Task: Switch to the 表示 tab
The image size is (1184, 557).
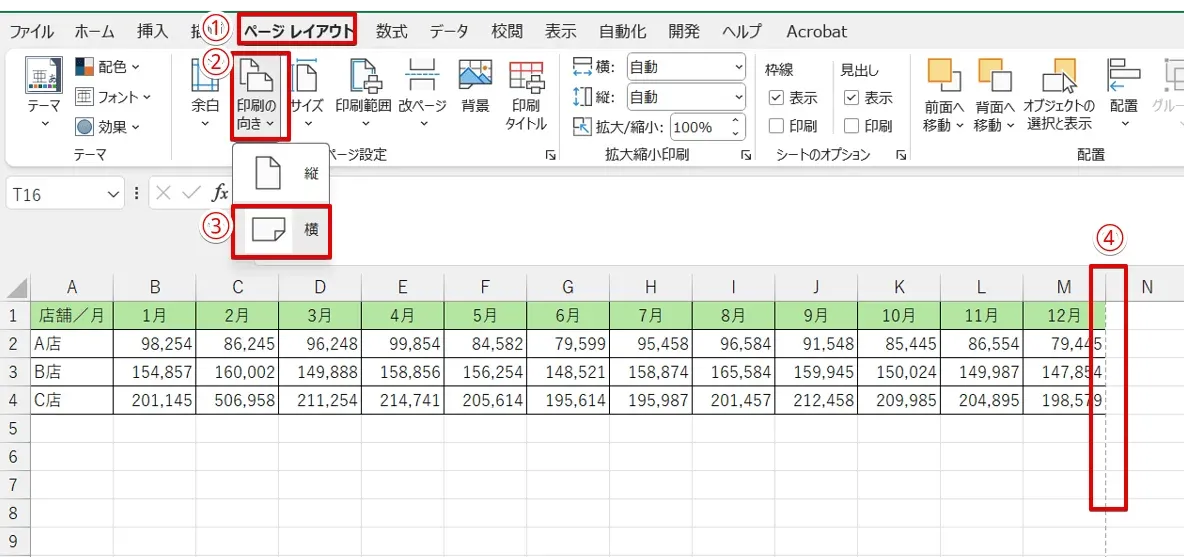Action: [x=561, y=32]
